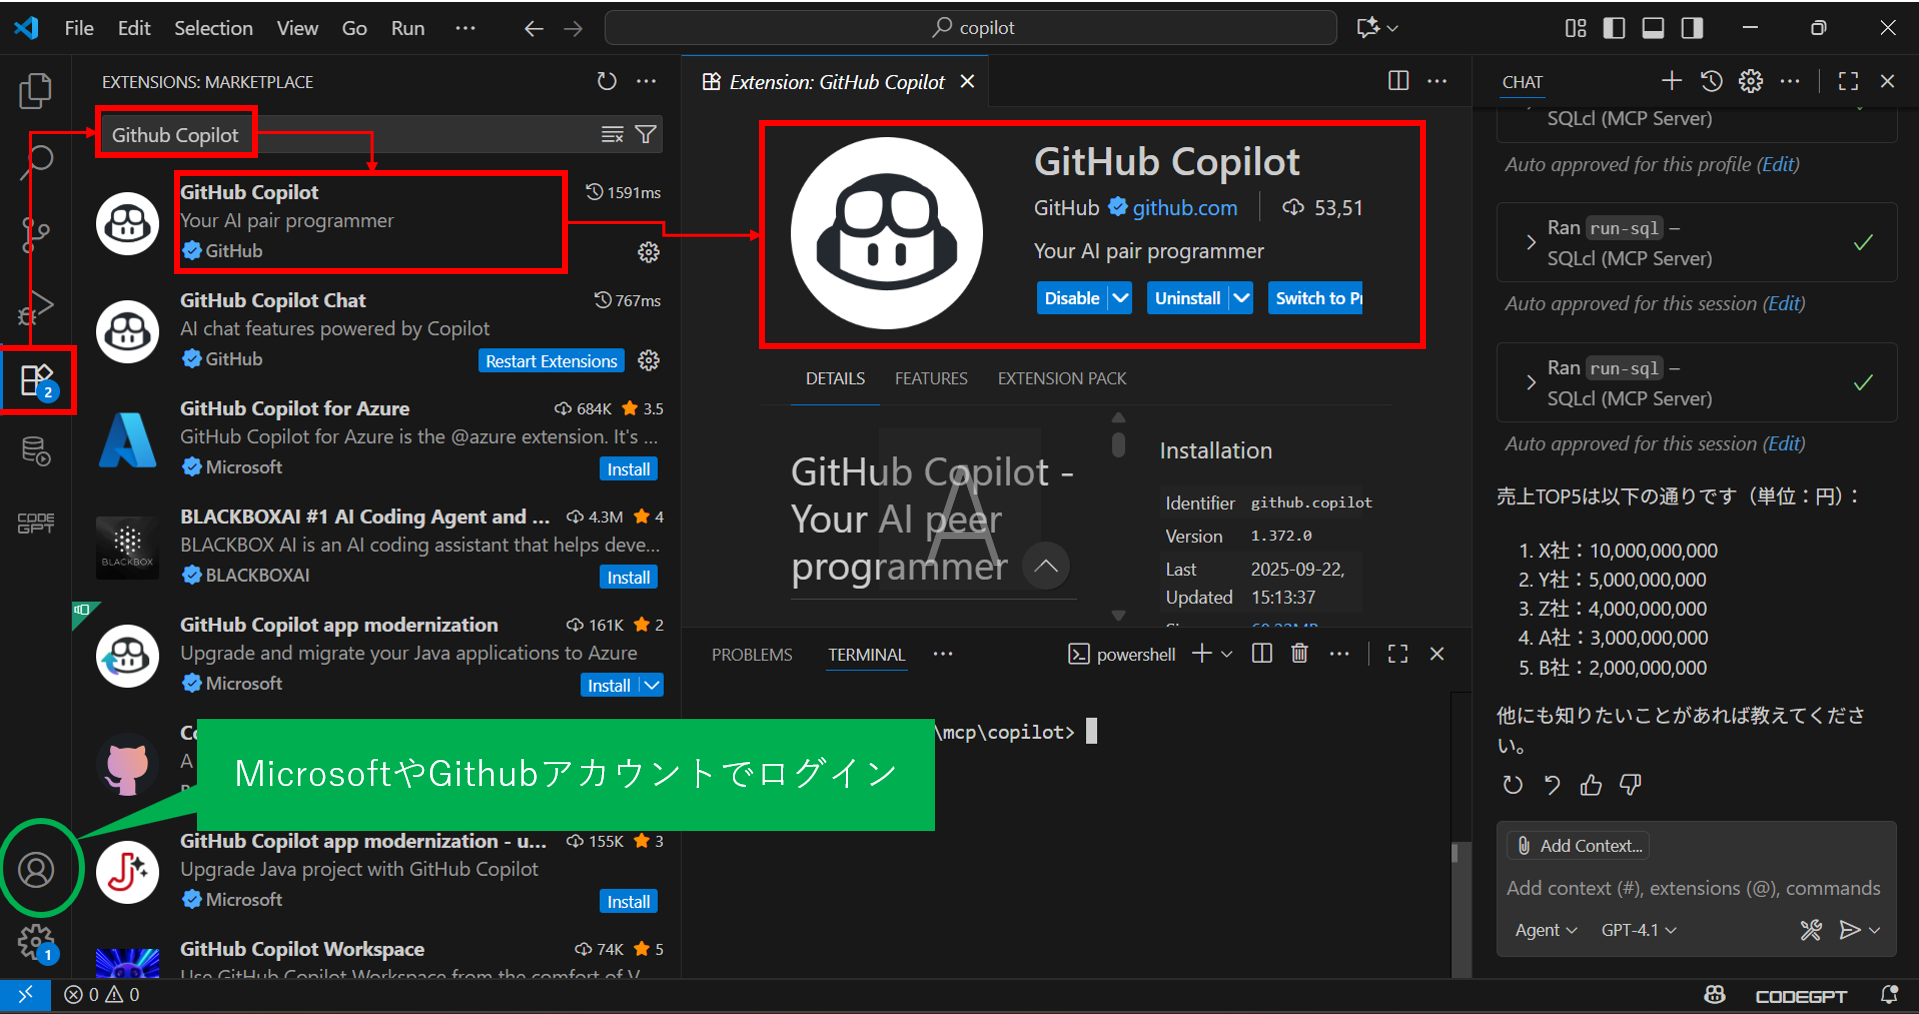Split the editor right
The width and height of the screenshot is (1919, 1014).
point(1399,81)
